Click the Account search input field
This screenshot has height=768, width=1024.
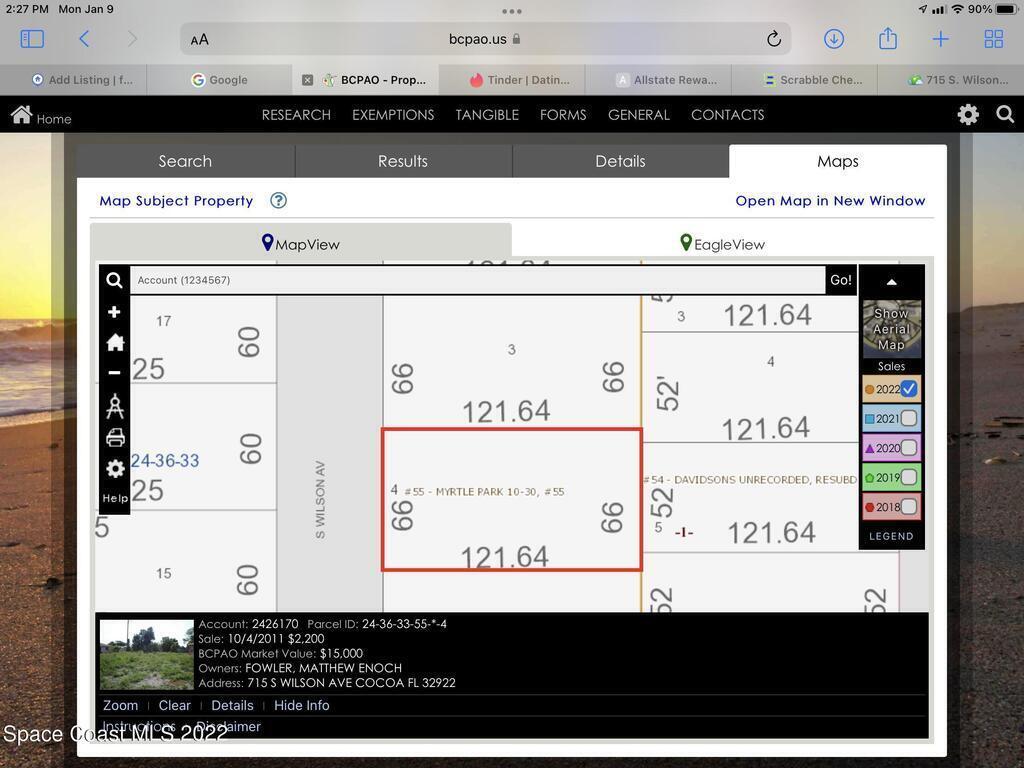tap(478, 280)
